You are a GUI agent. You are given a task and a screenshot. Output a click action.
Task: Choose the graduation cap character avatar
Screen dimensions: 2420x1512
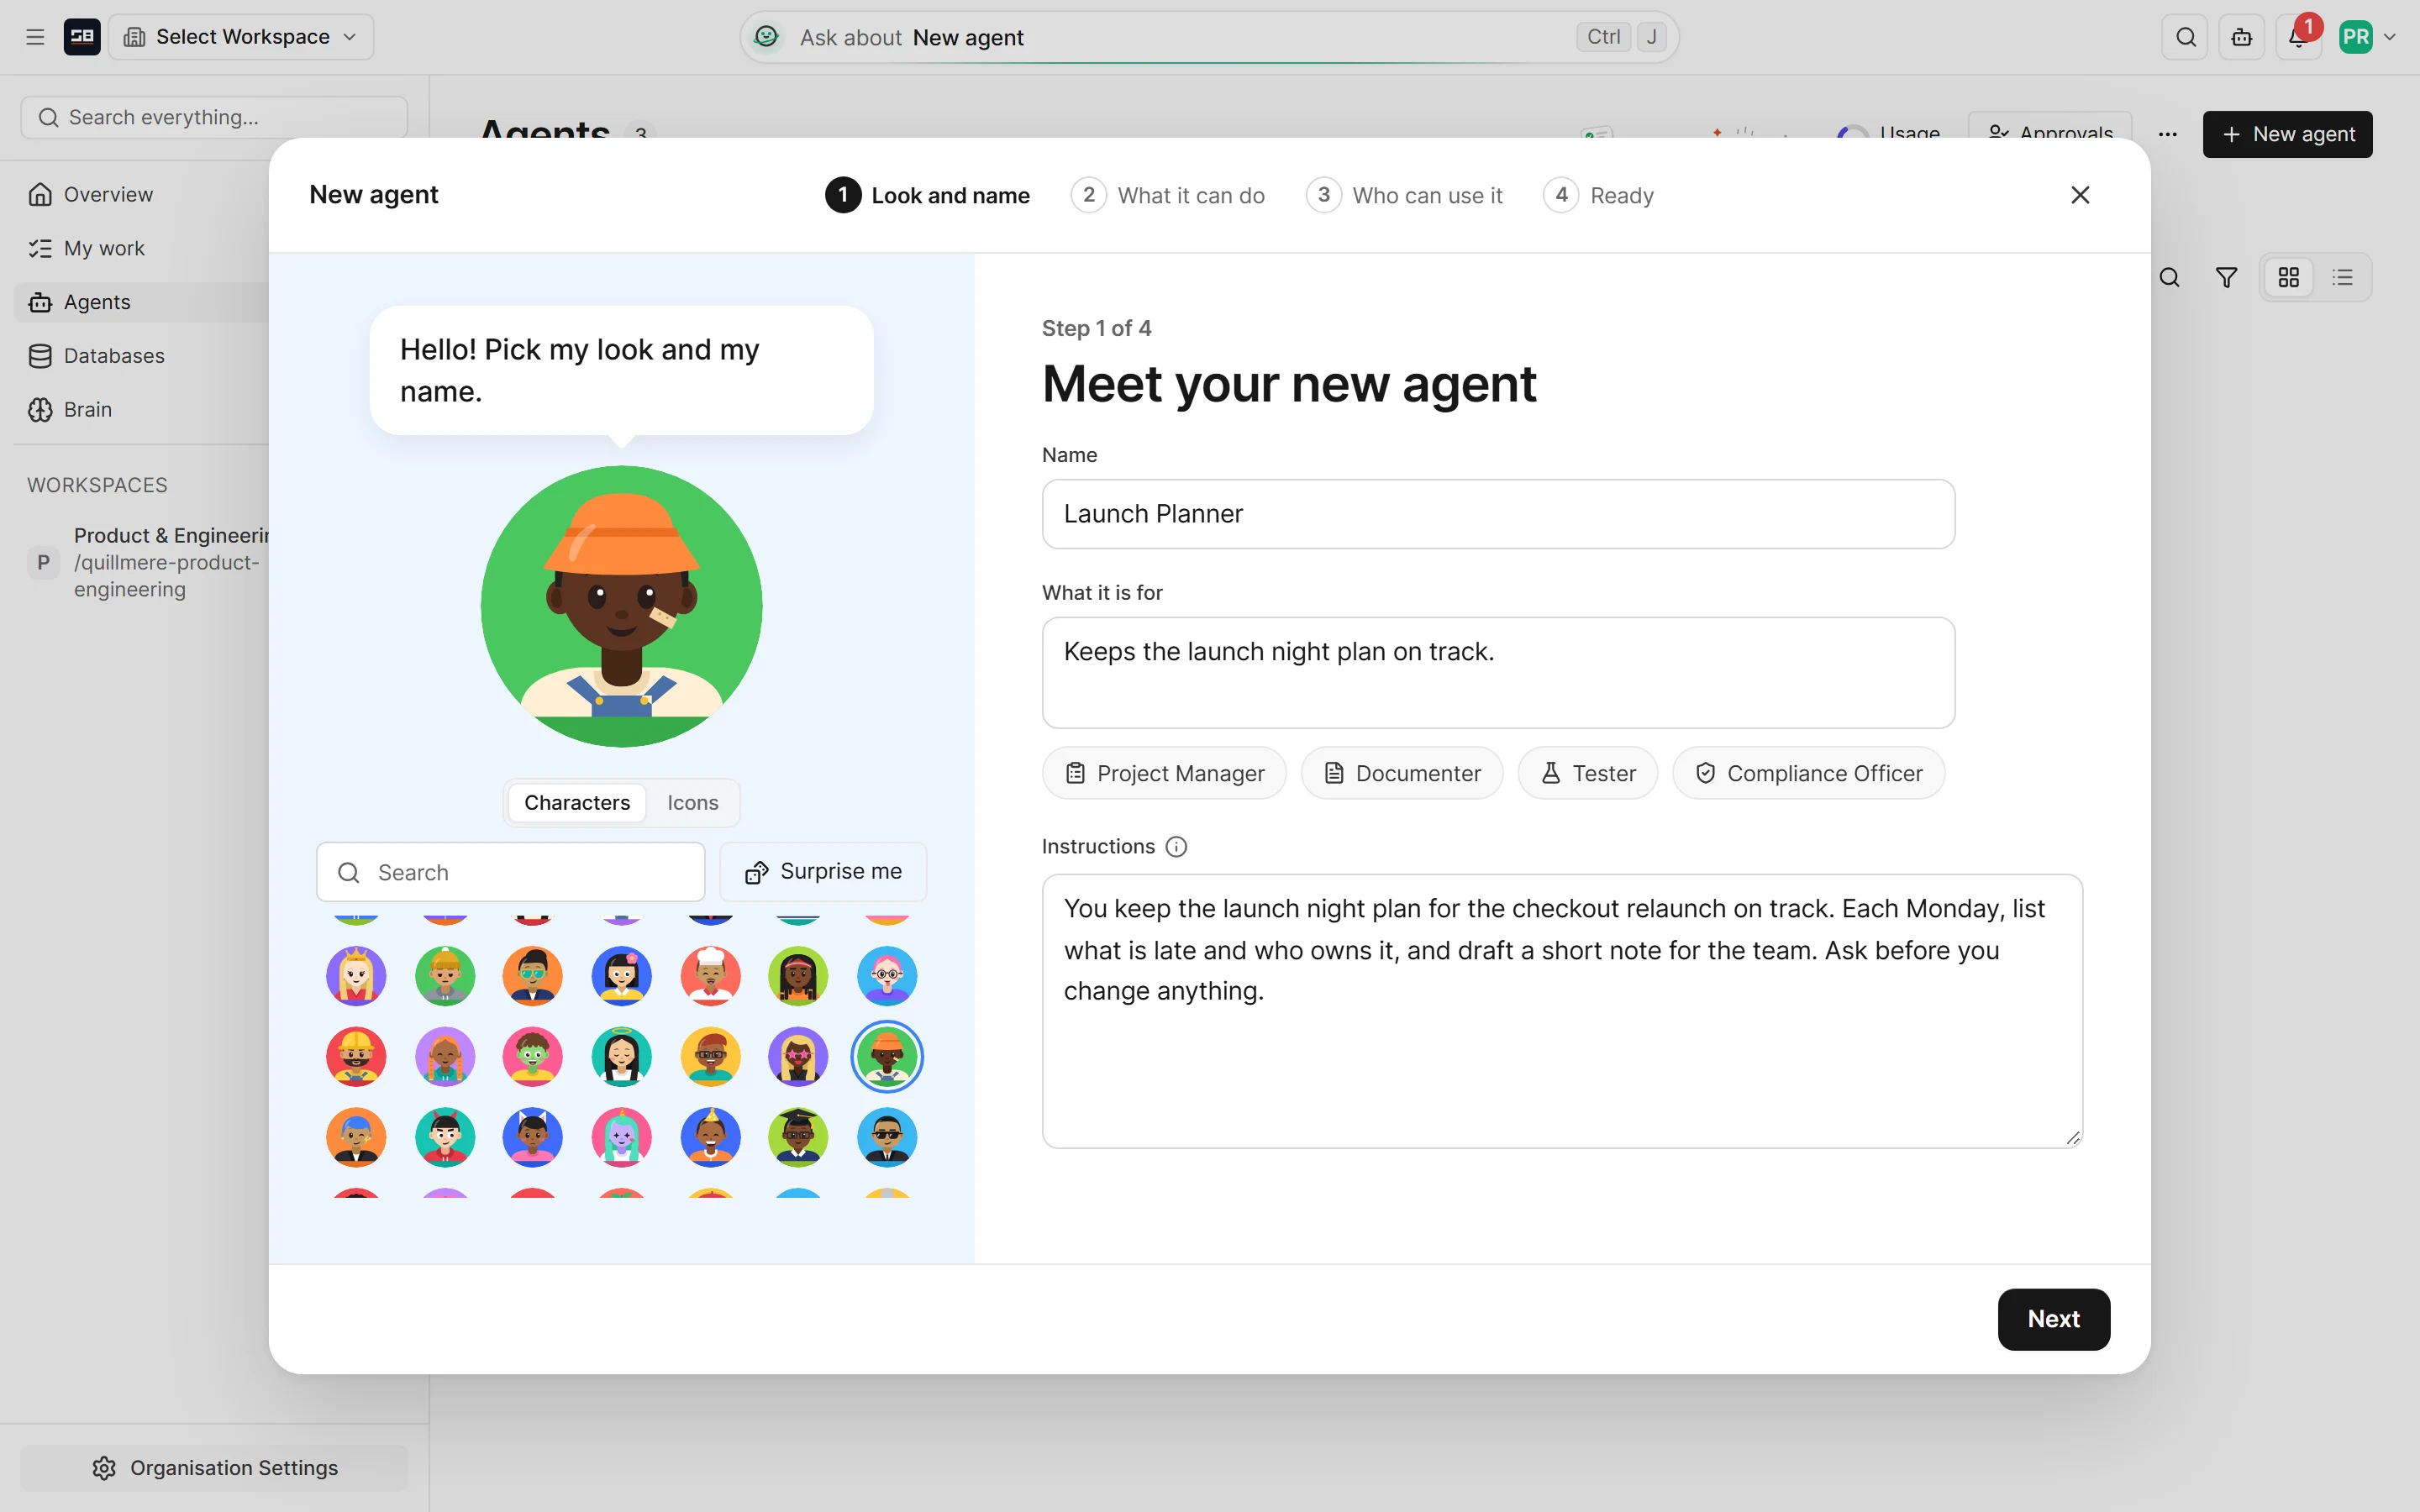click(798, 1137)
